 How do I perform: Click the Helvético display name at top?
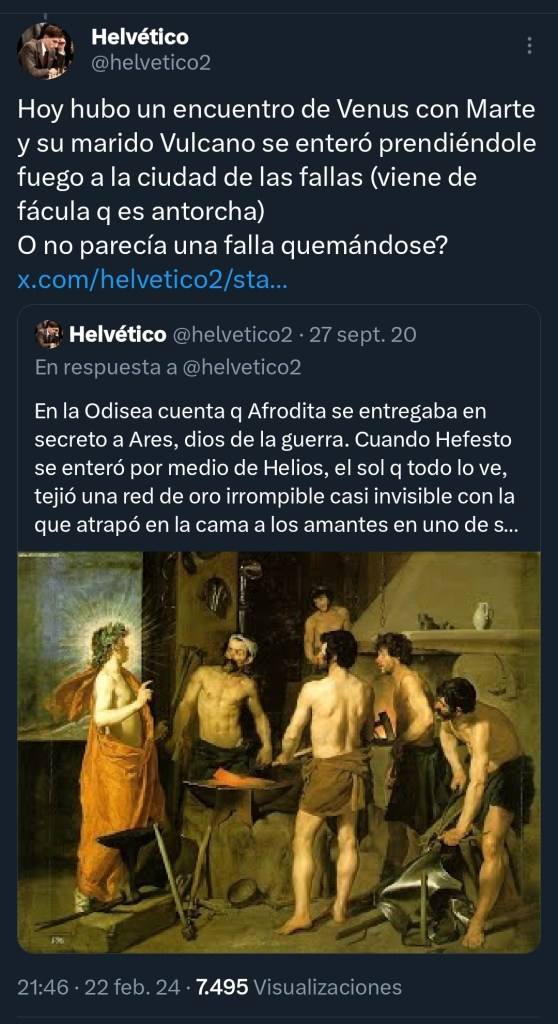pos(140,37)
